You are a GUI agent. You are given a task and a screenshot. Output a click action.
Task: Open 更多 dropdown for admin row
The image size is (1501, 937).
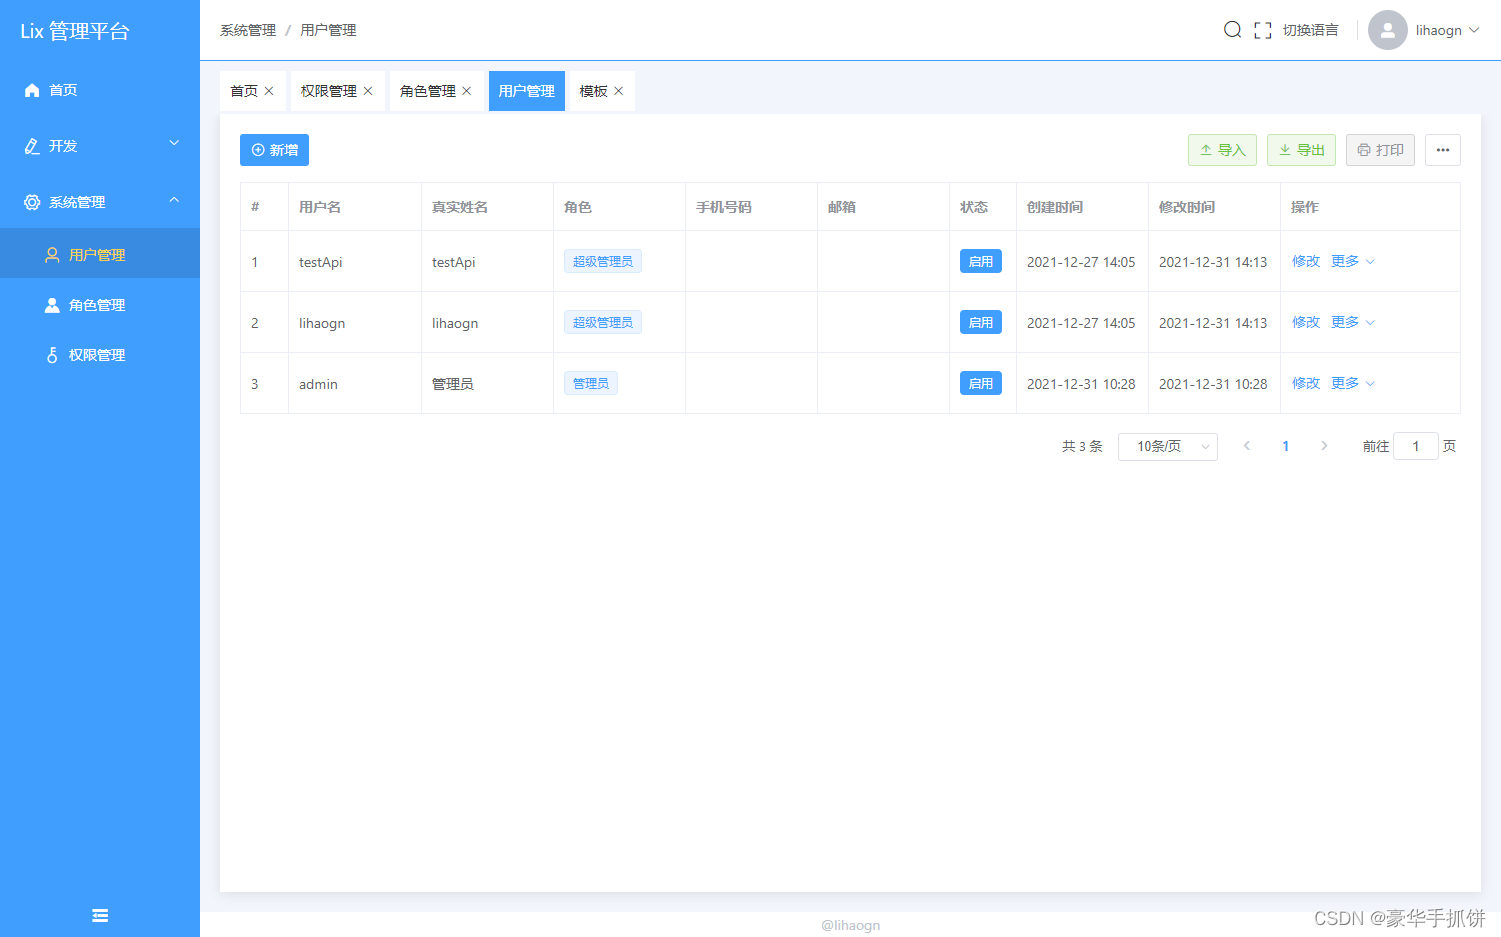(1353, 383)
